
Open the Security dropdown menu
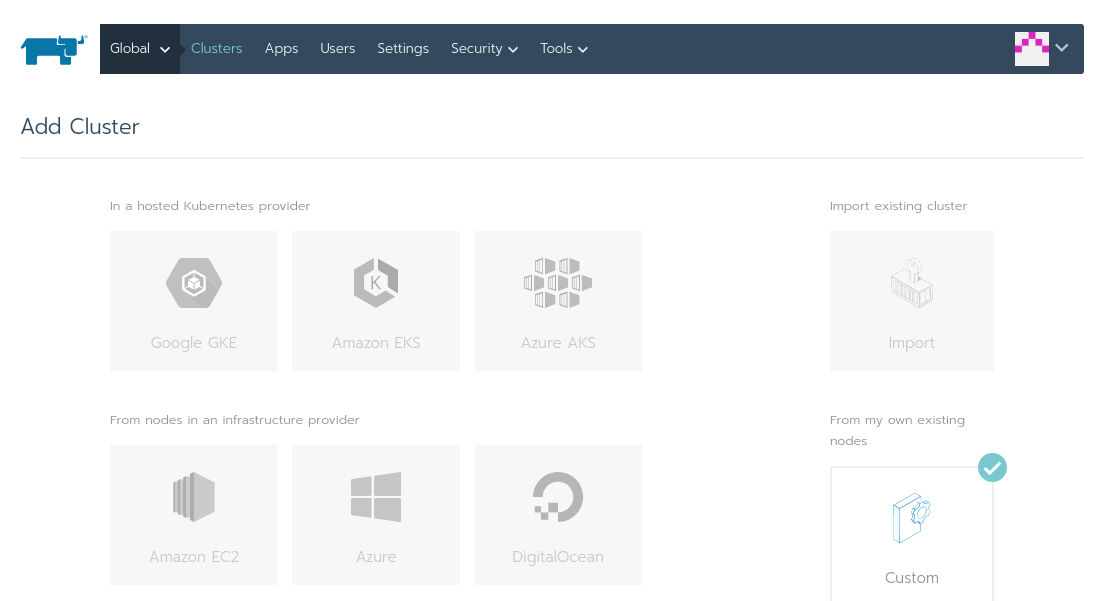click(484, 49)
